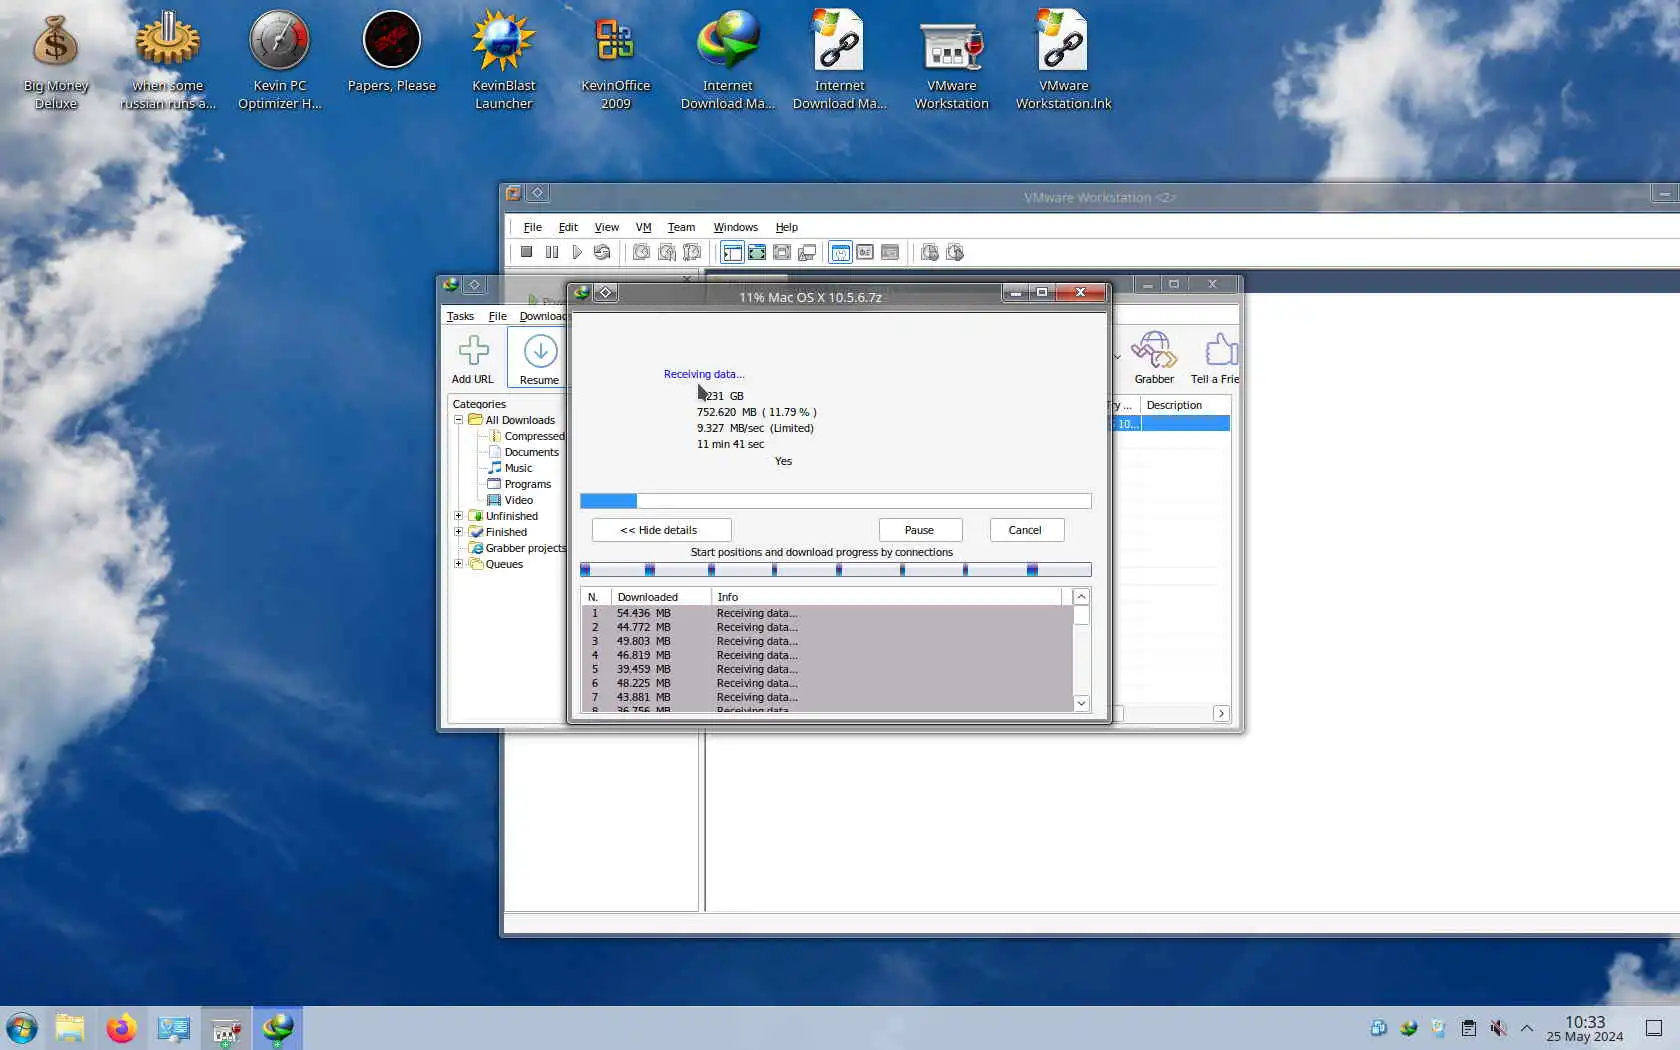Click the Grabber toolbar button
1680x1050 pixels.
point(1154,359)
